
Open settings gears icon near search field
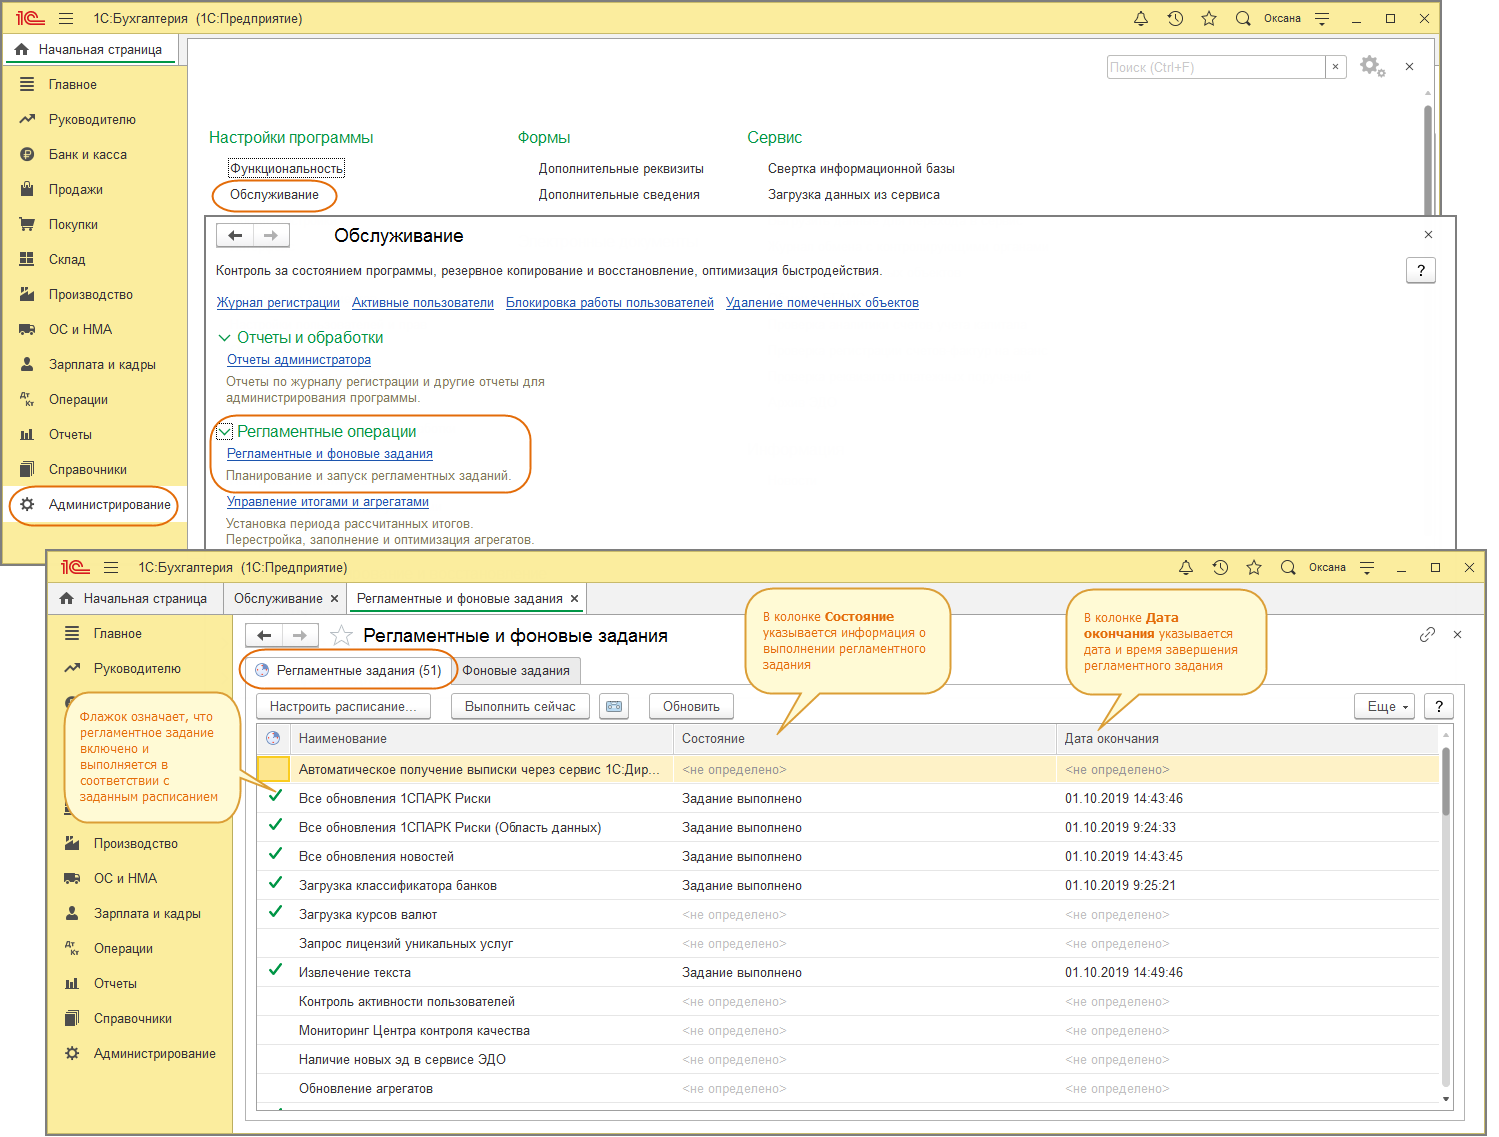tap(1372, 67)
